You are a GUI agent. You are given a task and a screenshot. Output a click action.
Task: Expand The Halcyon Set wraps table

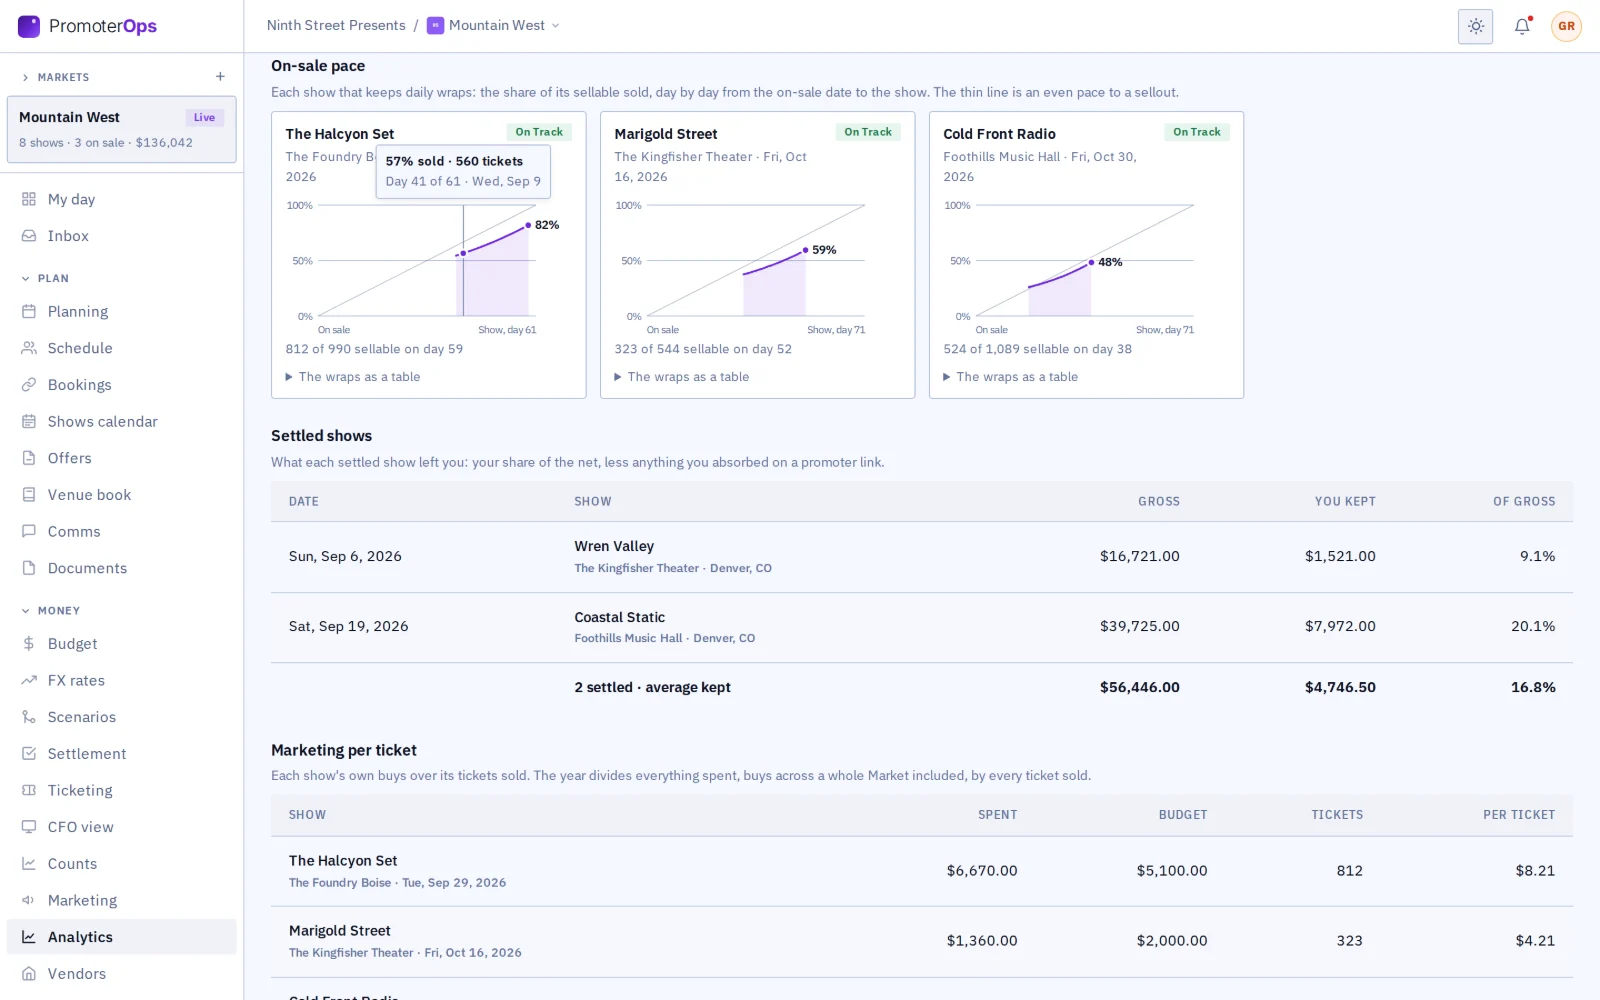(353, 377)
